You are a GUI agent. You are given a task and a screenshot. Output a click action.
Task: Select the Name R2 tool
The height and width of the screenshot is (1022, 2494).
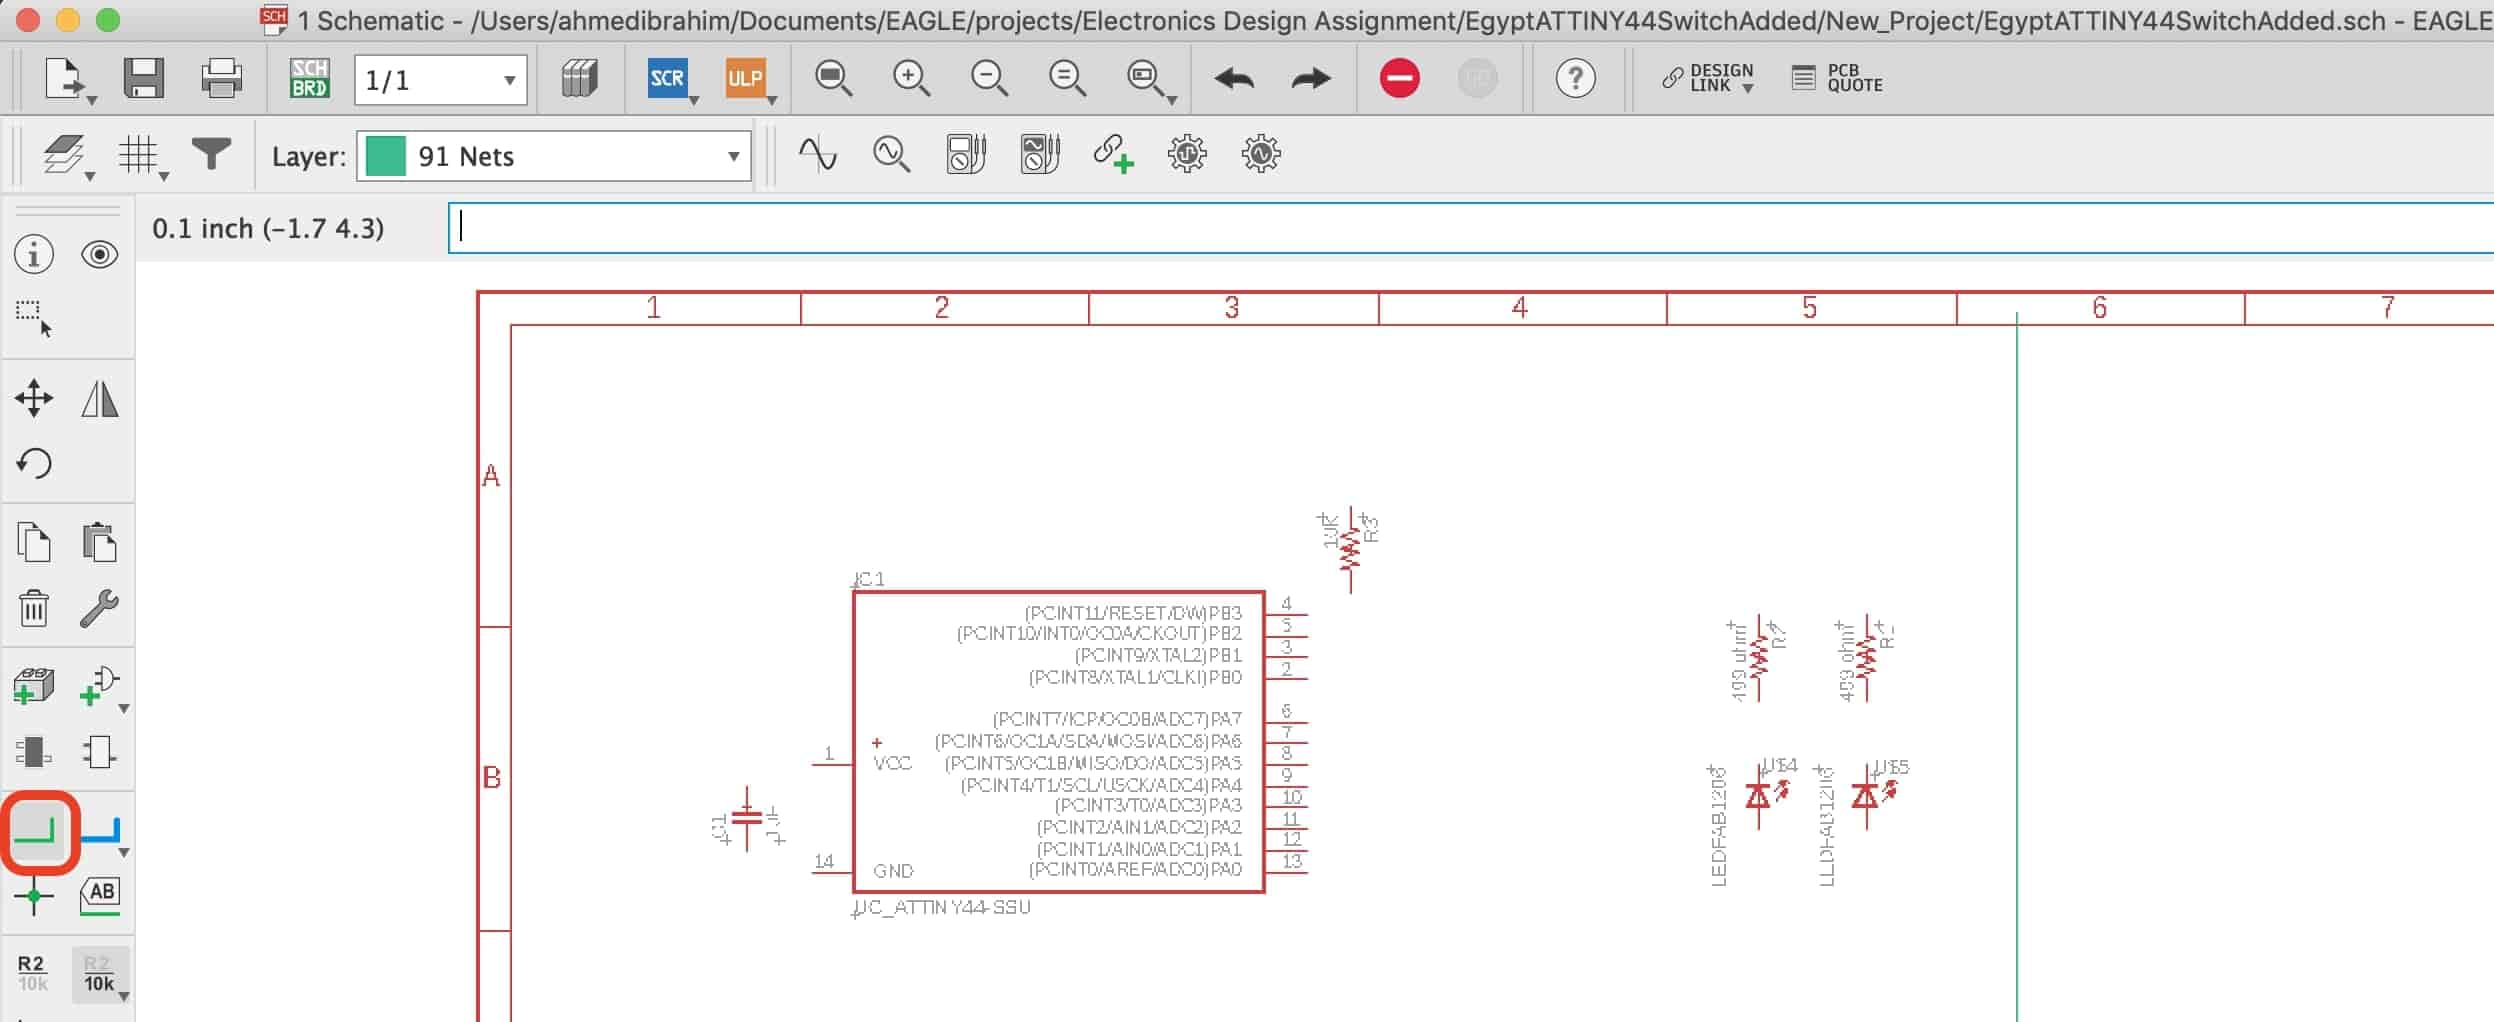(32, 973)
